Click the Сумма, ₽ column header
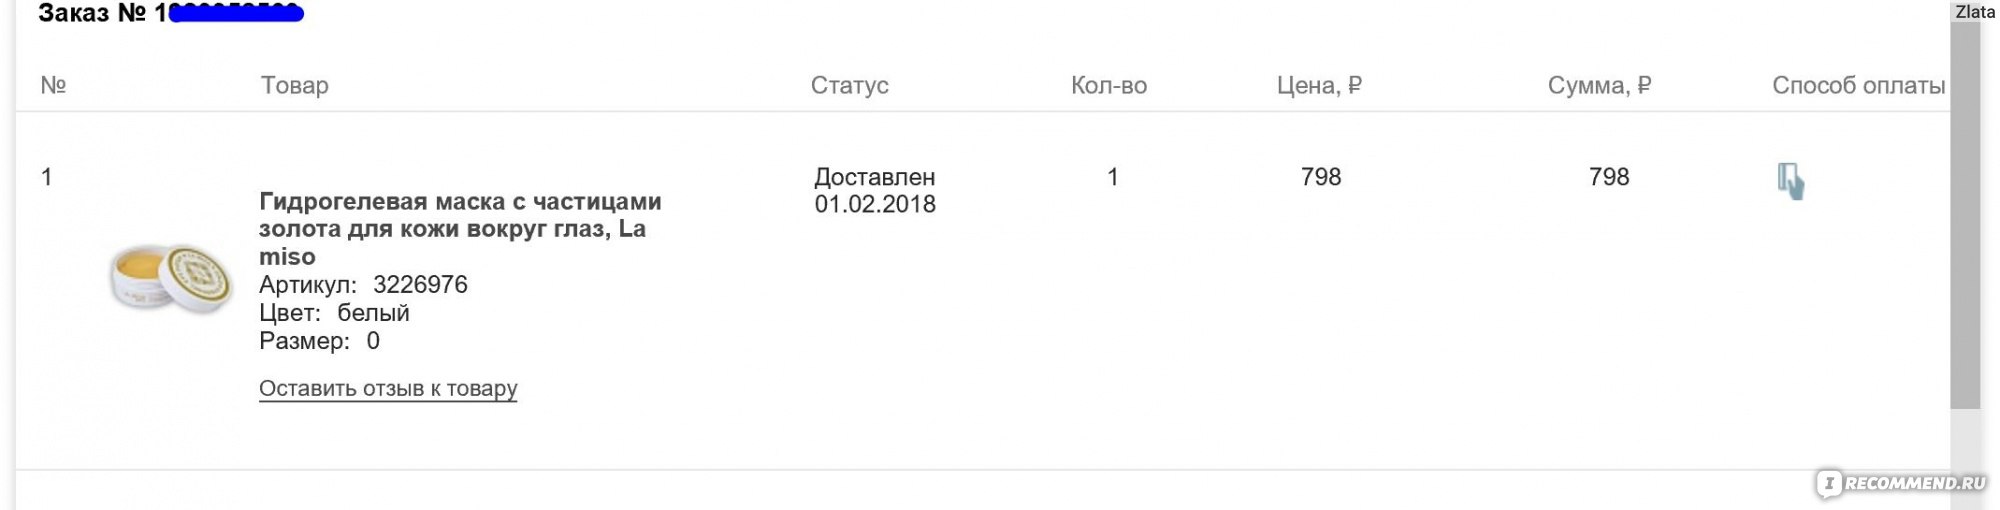 1599,85
